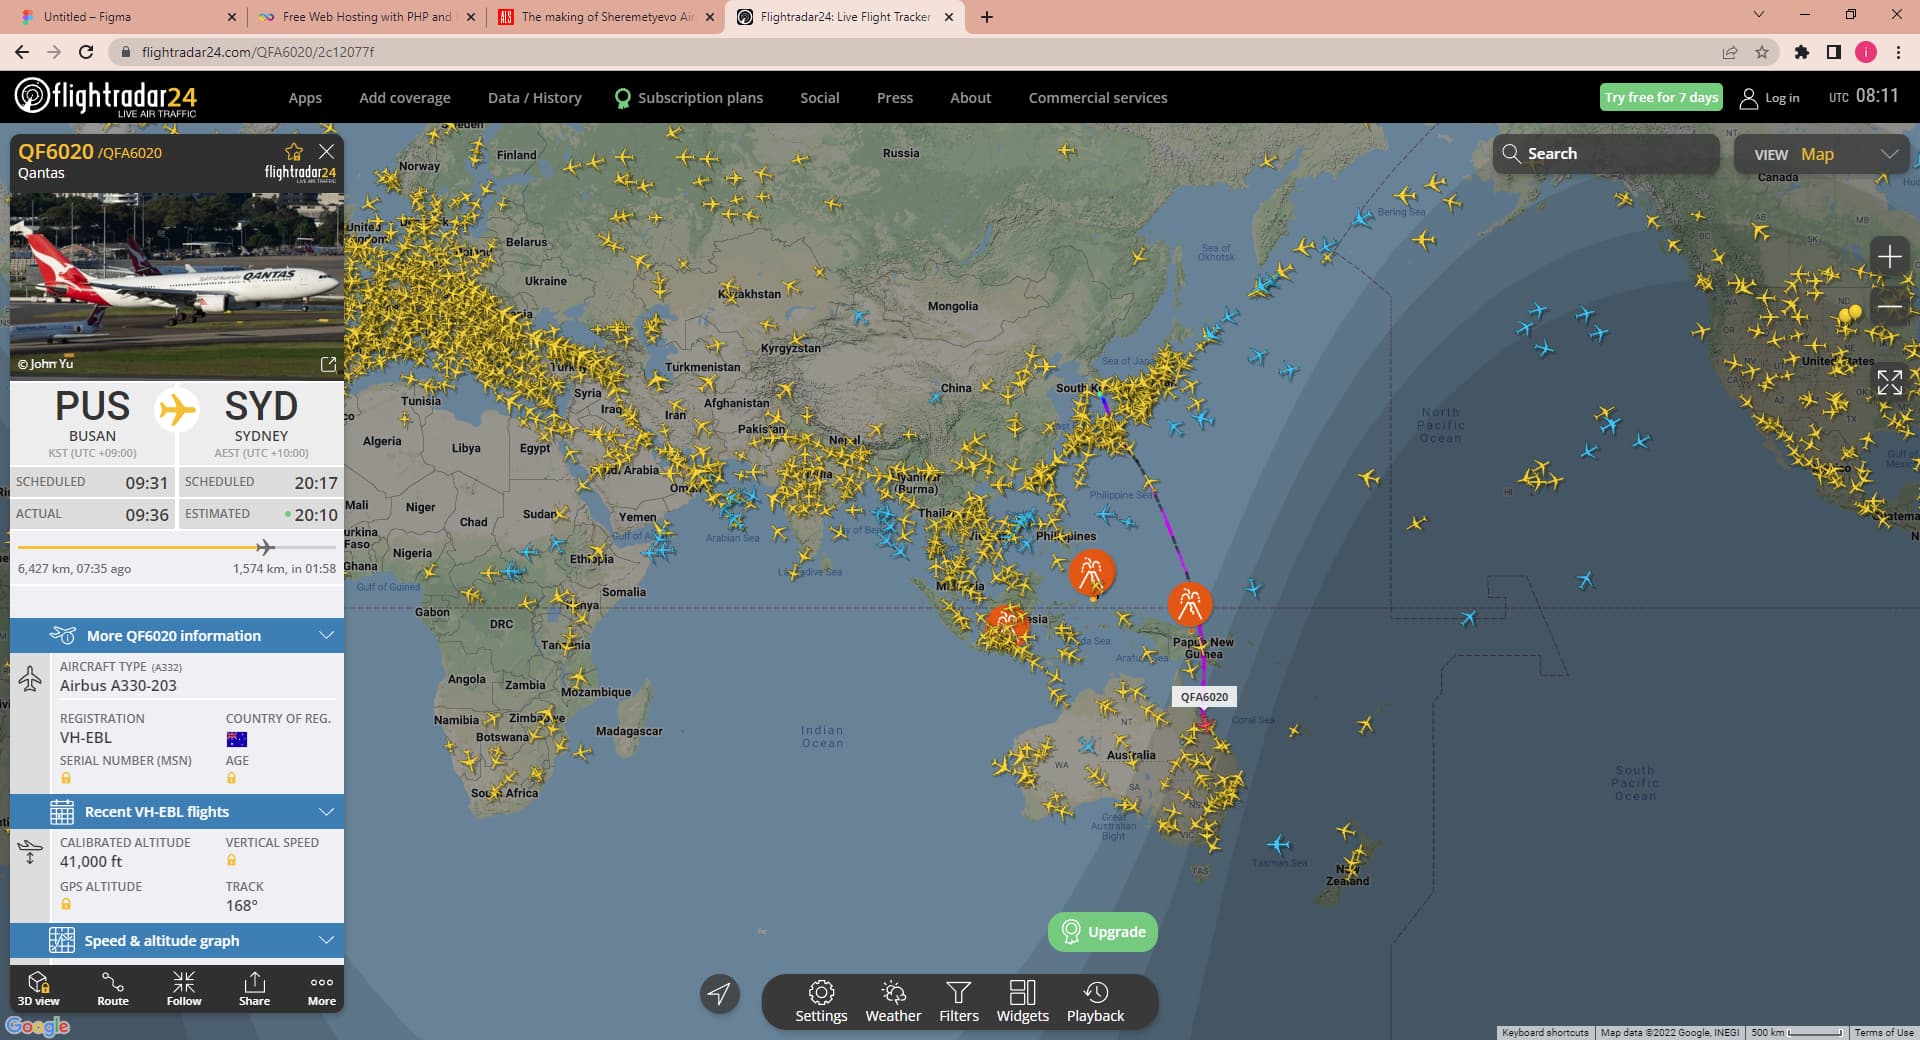
Task: Open Commercial services menu
Action: 1098,98
